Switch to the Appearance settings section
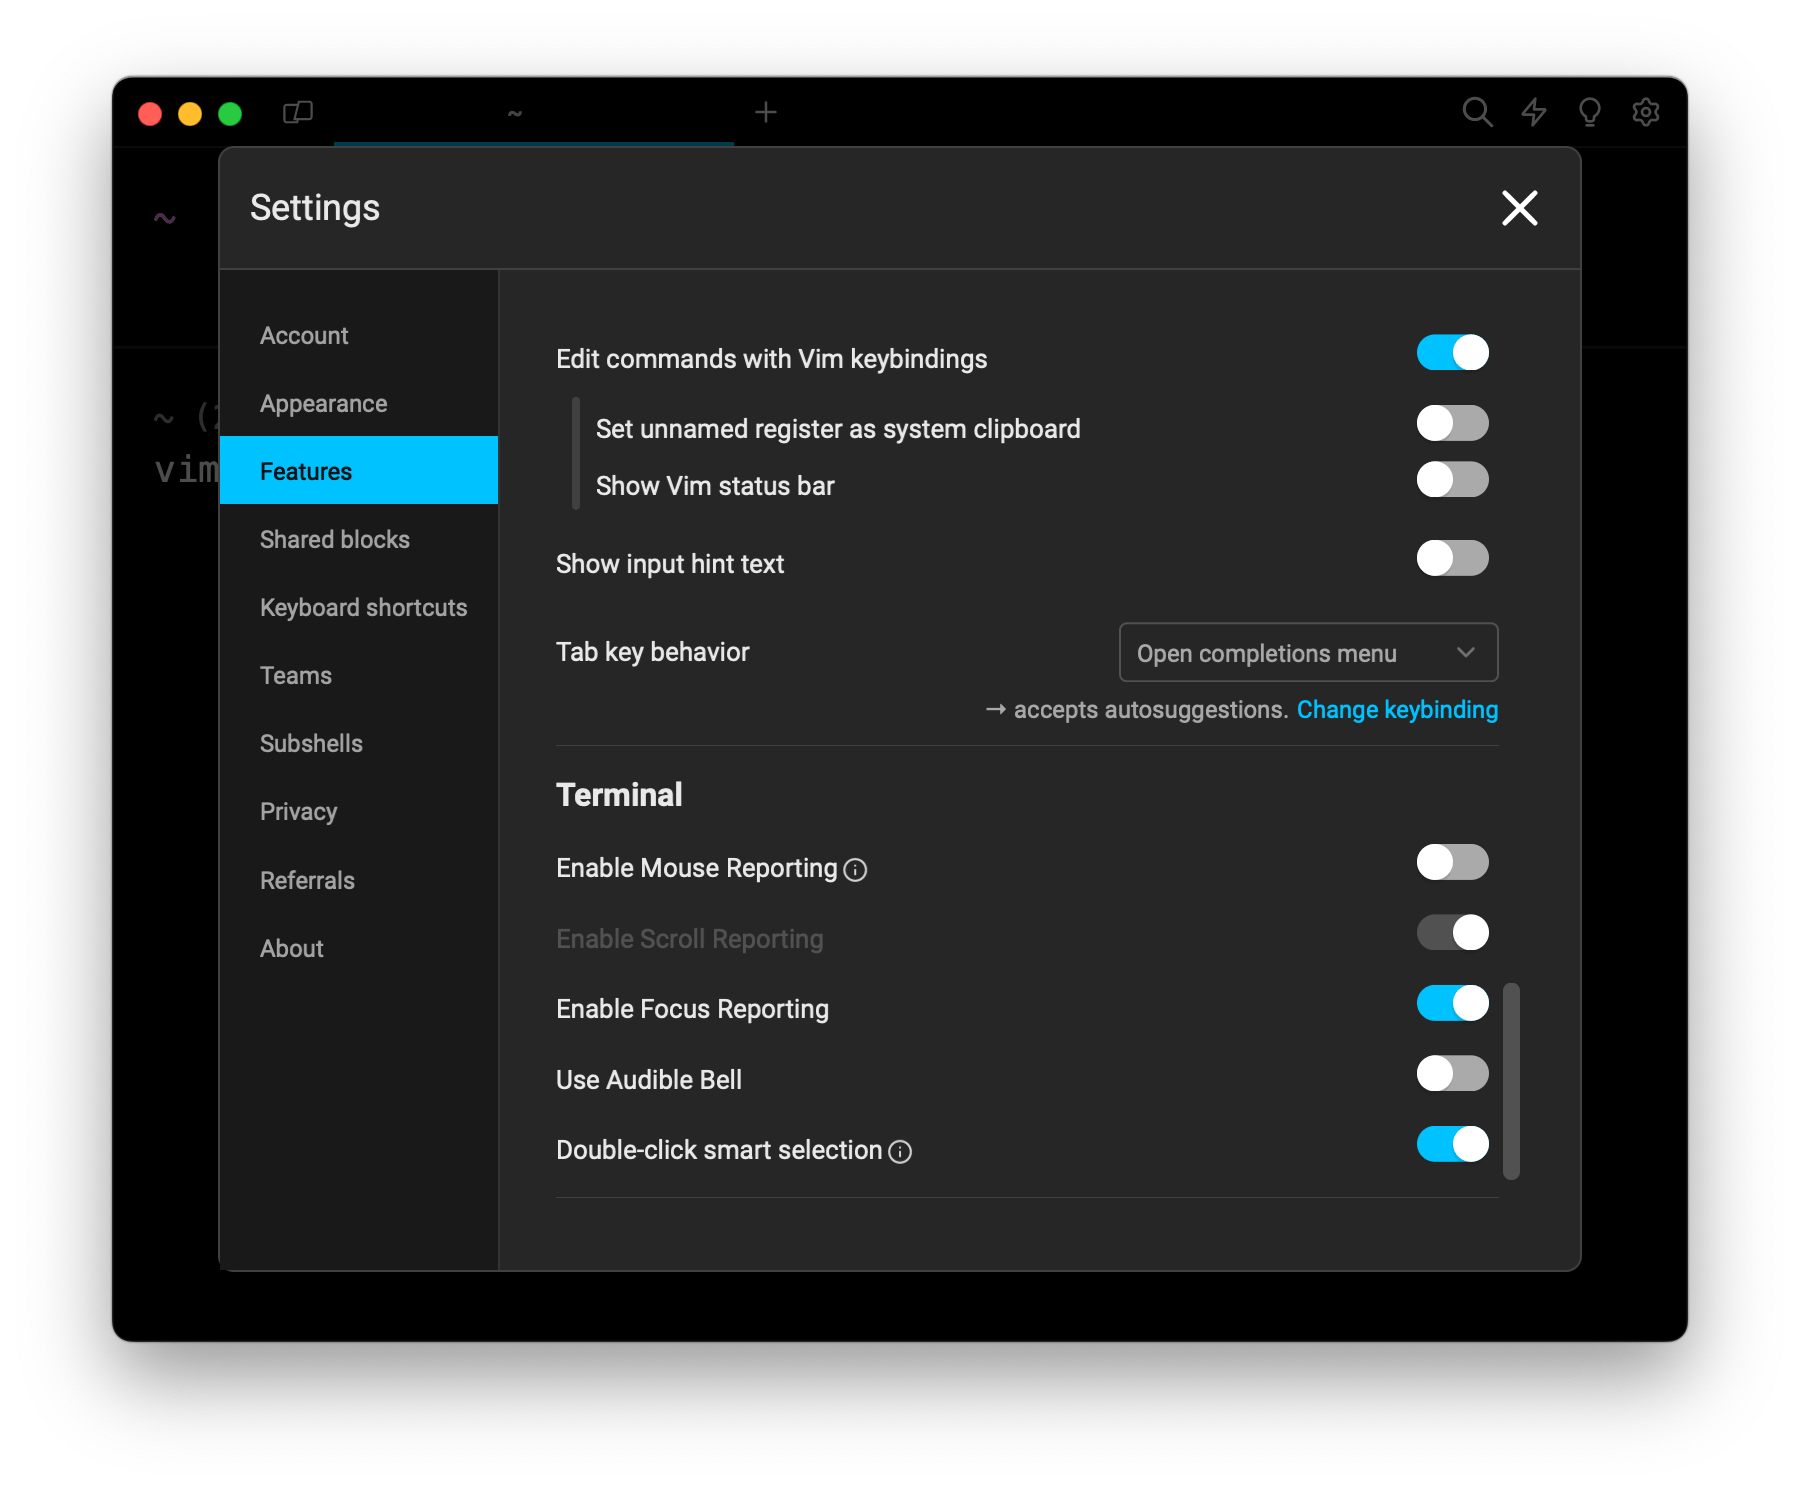 point(323,404)
